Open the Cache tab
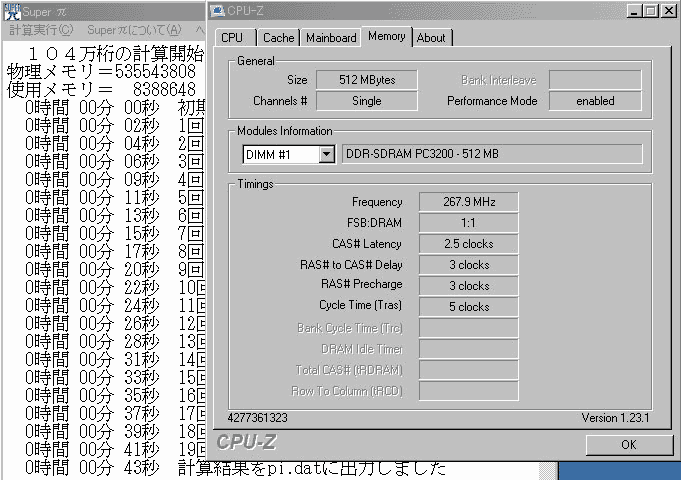Viewport: 681px width, 480px height. click(x=278, y=38)
